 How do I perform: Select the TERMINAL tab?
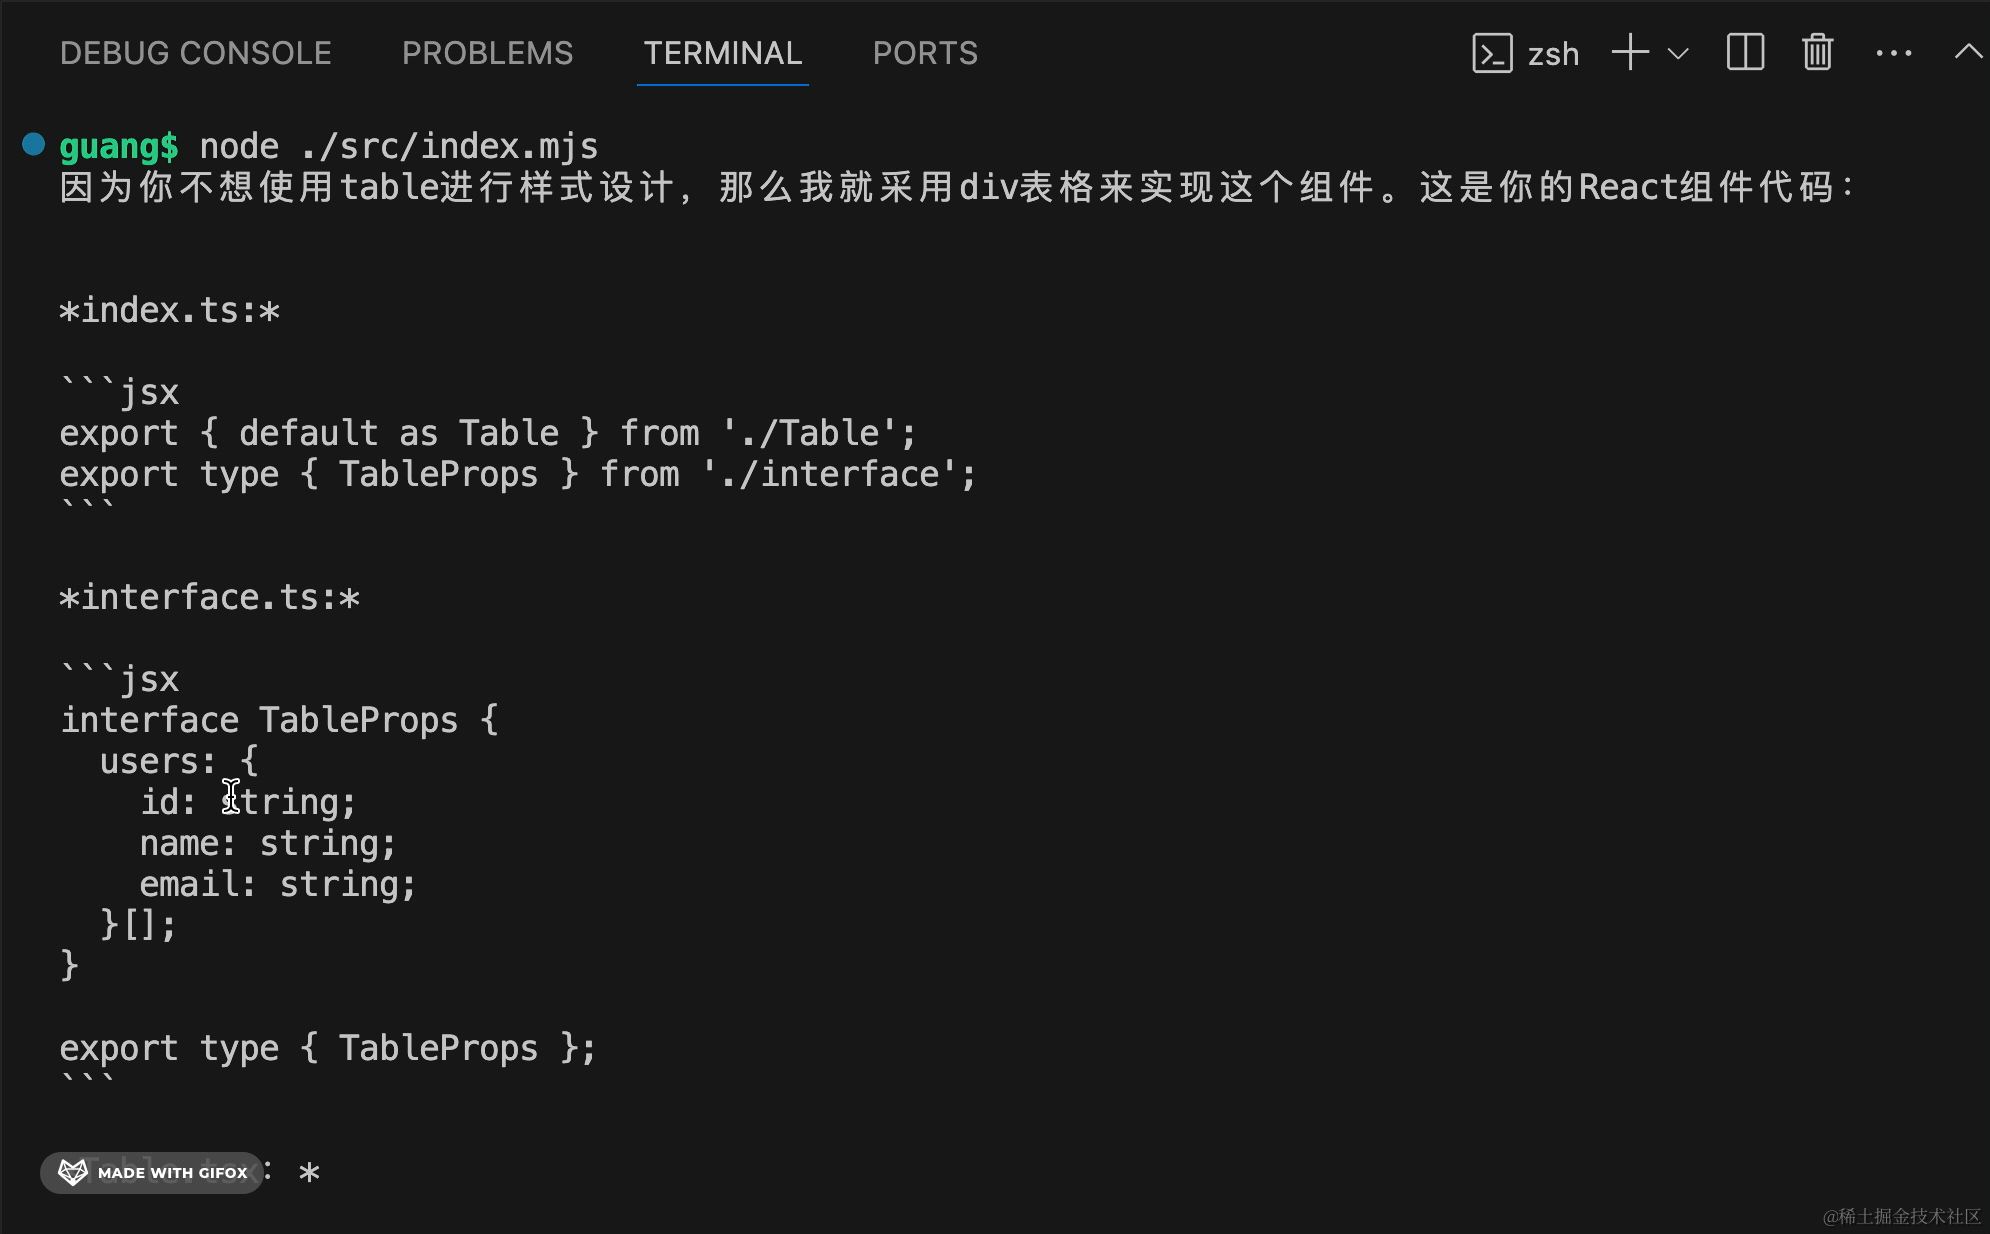click(722, 53)
